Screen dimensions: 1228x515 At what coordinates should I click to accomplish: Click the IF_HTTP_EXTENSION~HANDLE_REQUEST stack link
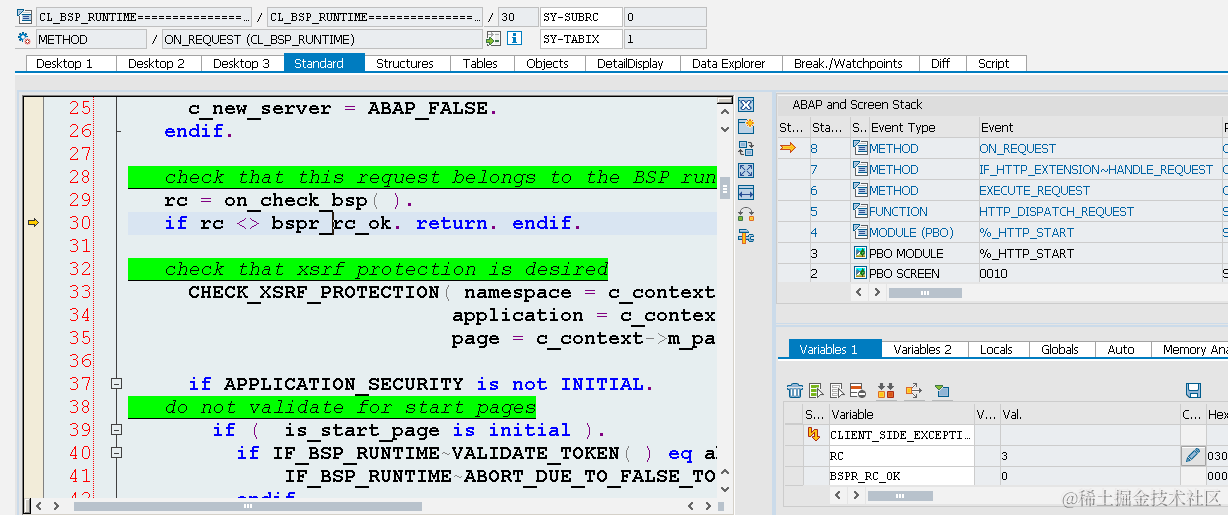[1096, 169]
